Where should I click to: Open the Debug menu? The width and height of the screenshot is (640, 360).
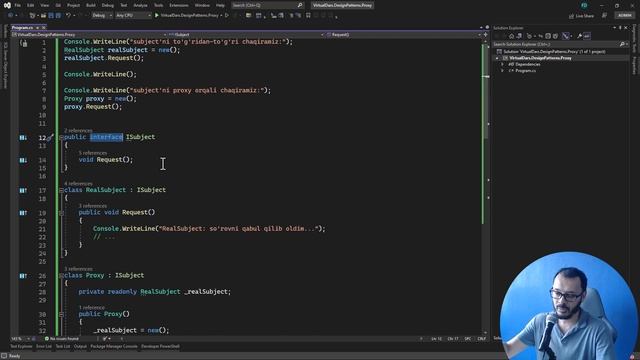[108, 5]
